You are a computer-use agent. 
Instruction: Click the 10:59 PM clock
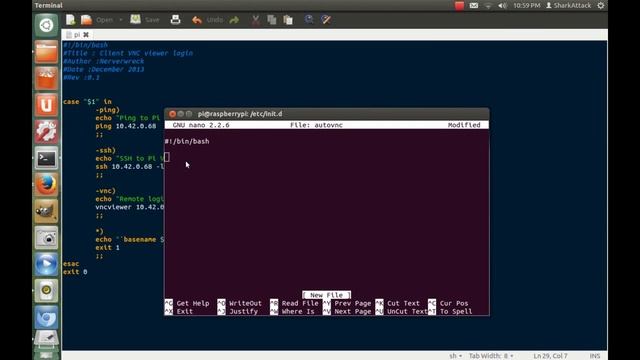[527, 5]
